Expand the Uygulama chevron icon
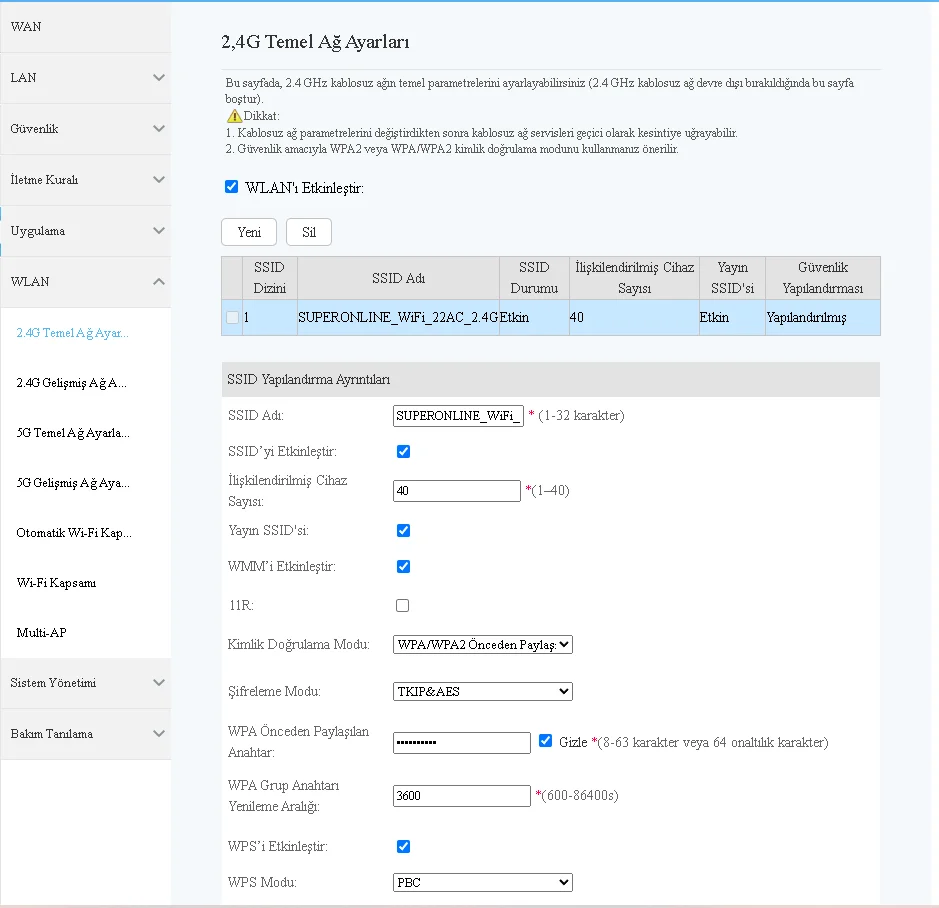Screen dimensions: 939x908 pyautogui.click(x=159, y=231)
